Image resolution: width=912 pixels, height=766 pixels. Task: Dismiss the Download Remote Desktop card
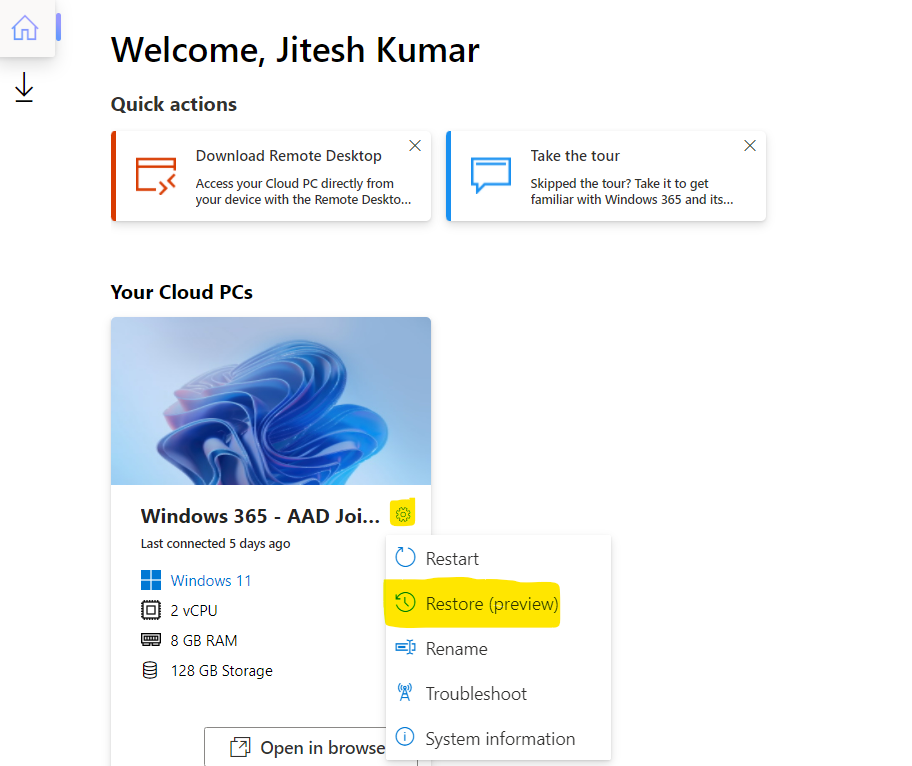click(x=415, y=145)
